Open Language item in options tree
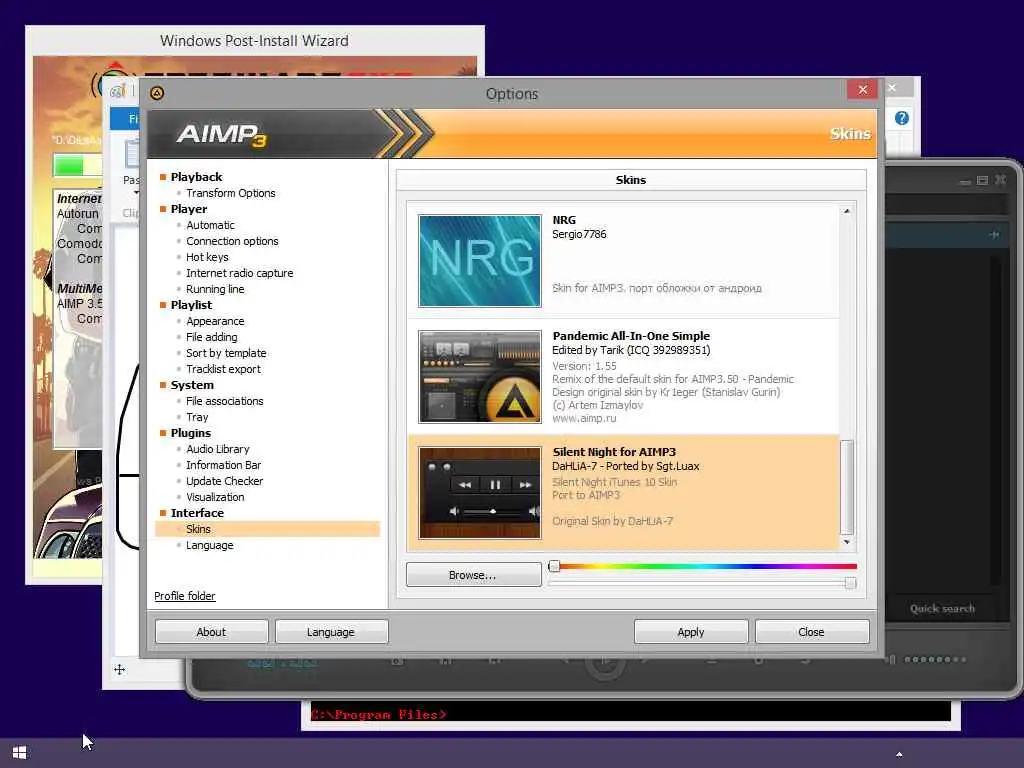The width and height of the screenshot is (1024, 768). [210, 545]
